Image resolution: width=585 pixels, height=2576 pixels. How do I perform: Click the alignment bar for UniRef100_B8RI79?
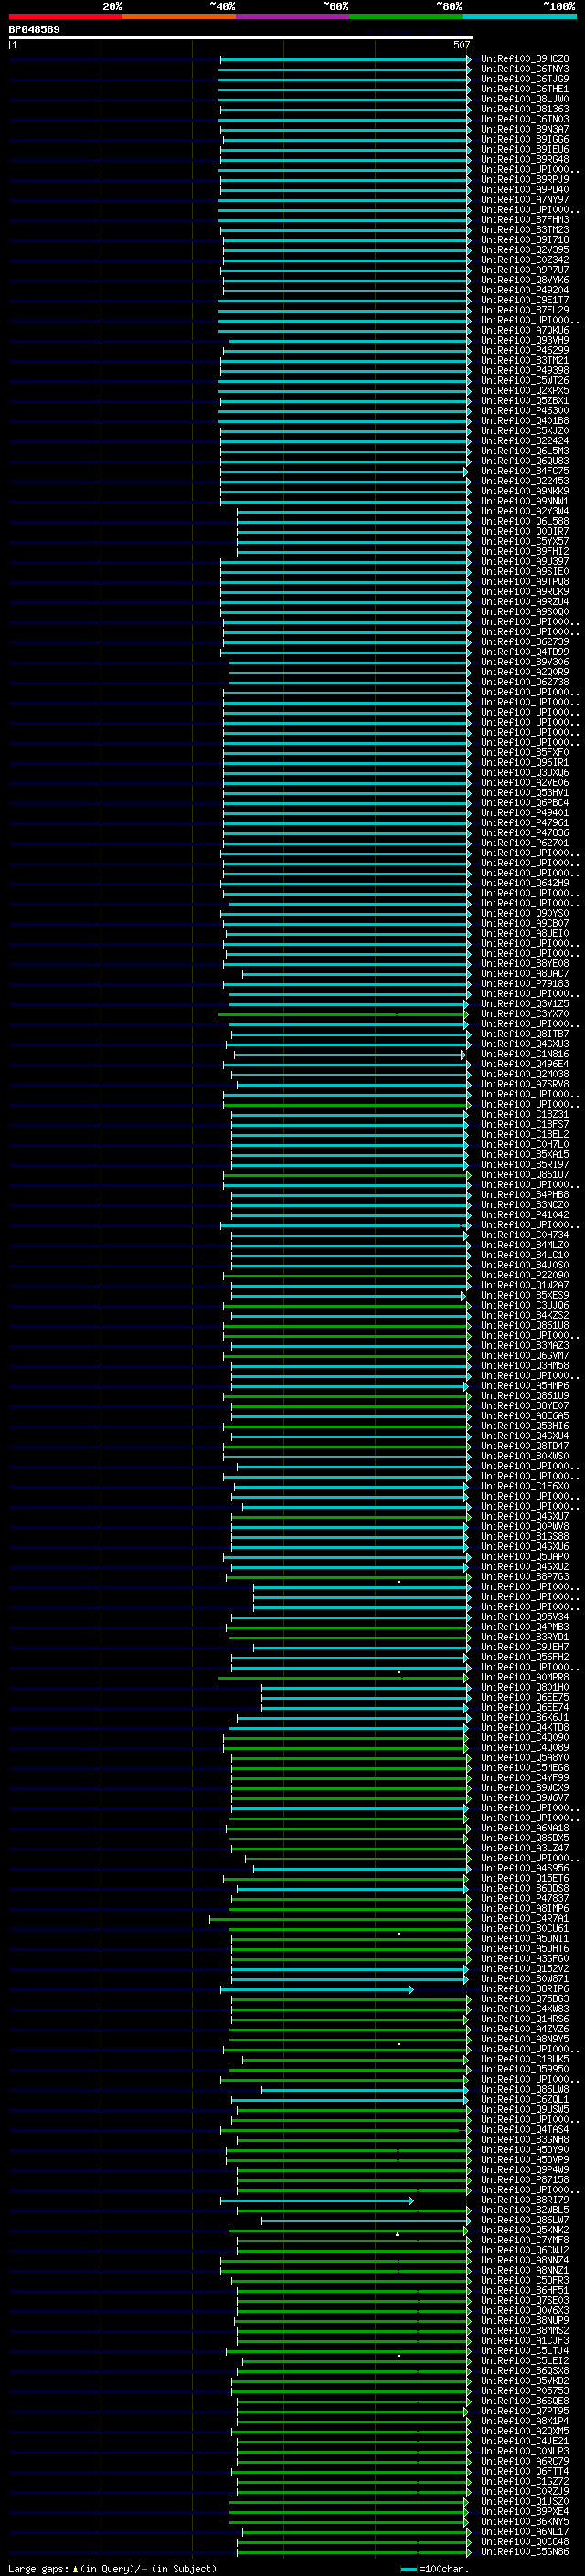[x=316, y=2200]
